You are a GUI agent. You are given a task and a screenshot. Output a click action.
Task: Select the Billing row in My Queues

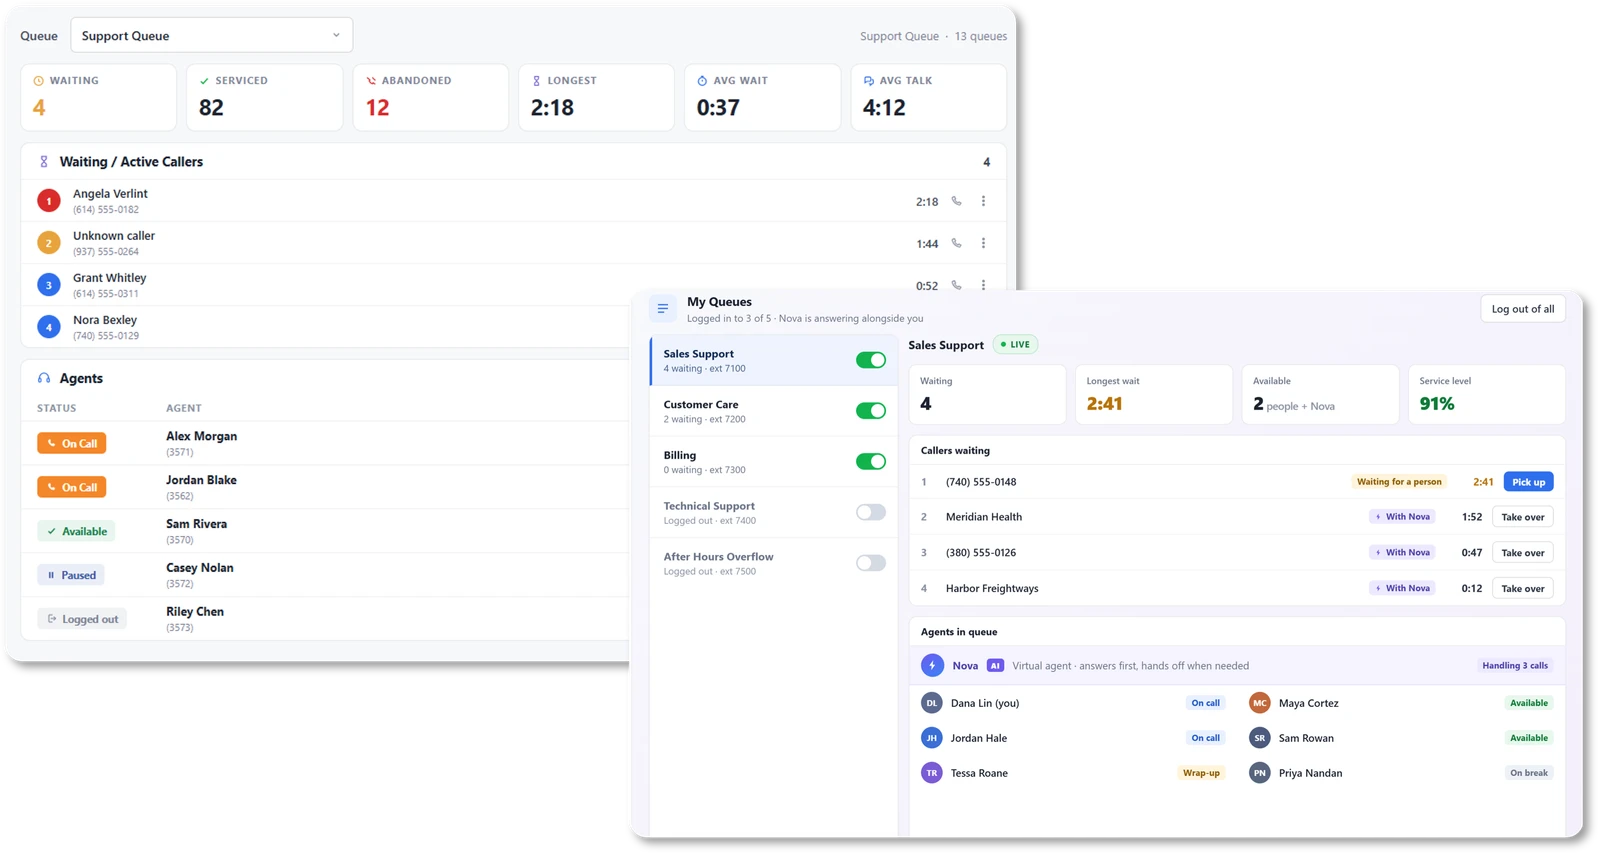[773, 462]
